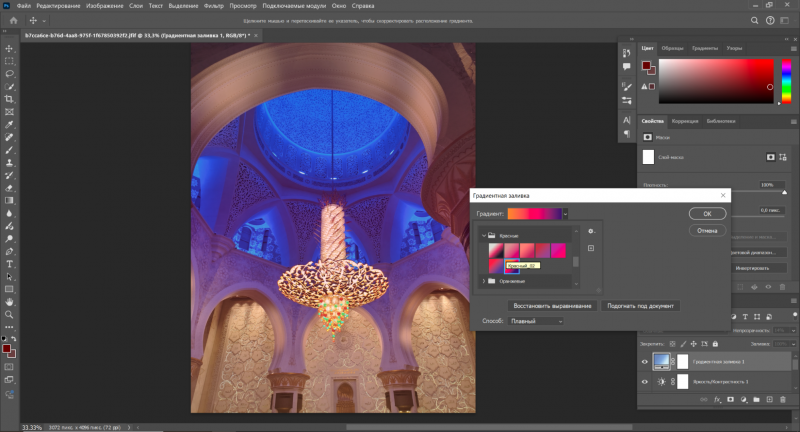This screenshot has height=432, width=800.
Task: Open the Градиент preview dropdown arrow
Action: pos(565,213)
